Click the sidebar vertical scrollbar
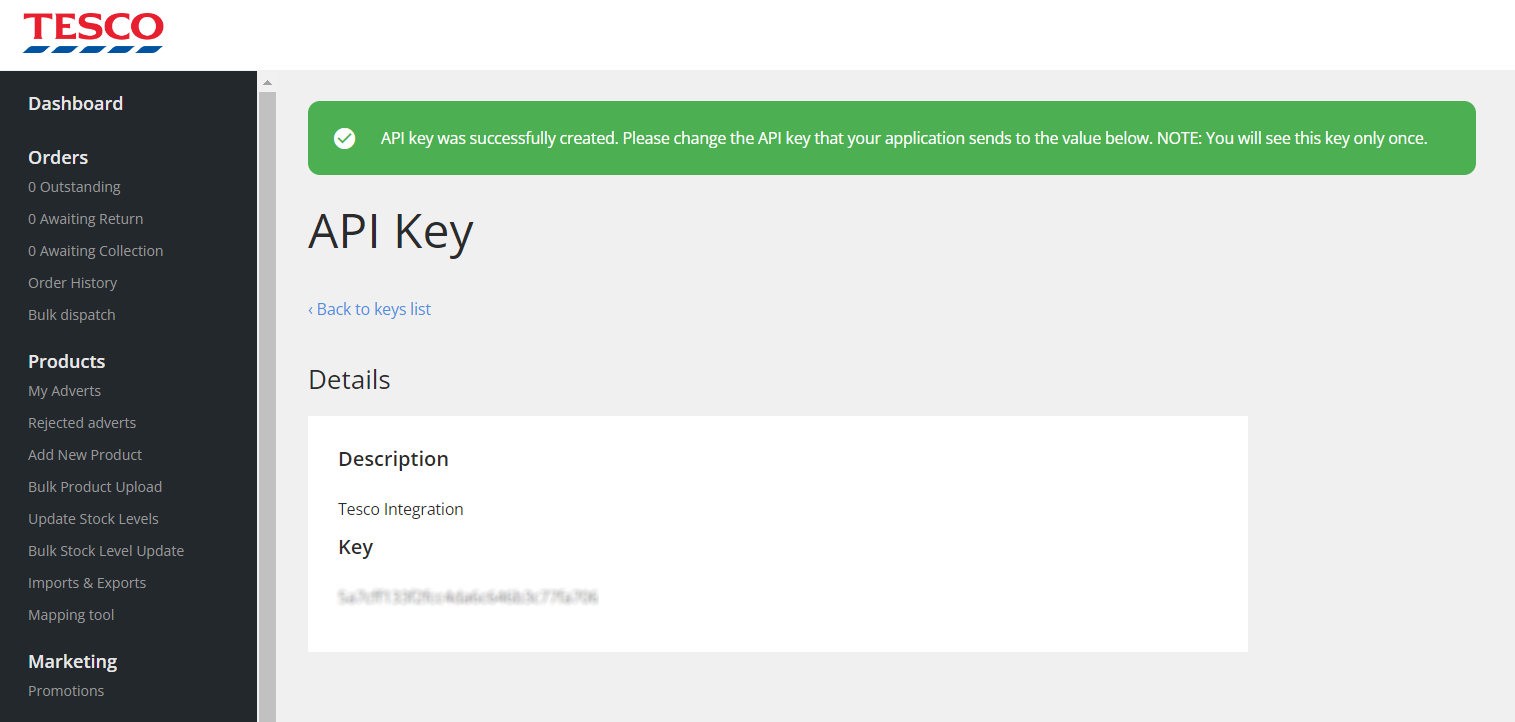 click(267, 406)
